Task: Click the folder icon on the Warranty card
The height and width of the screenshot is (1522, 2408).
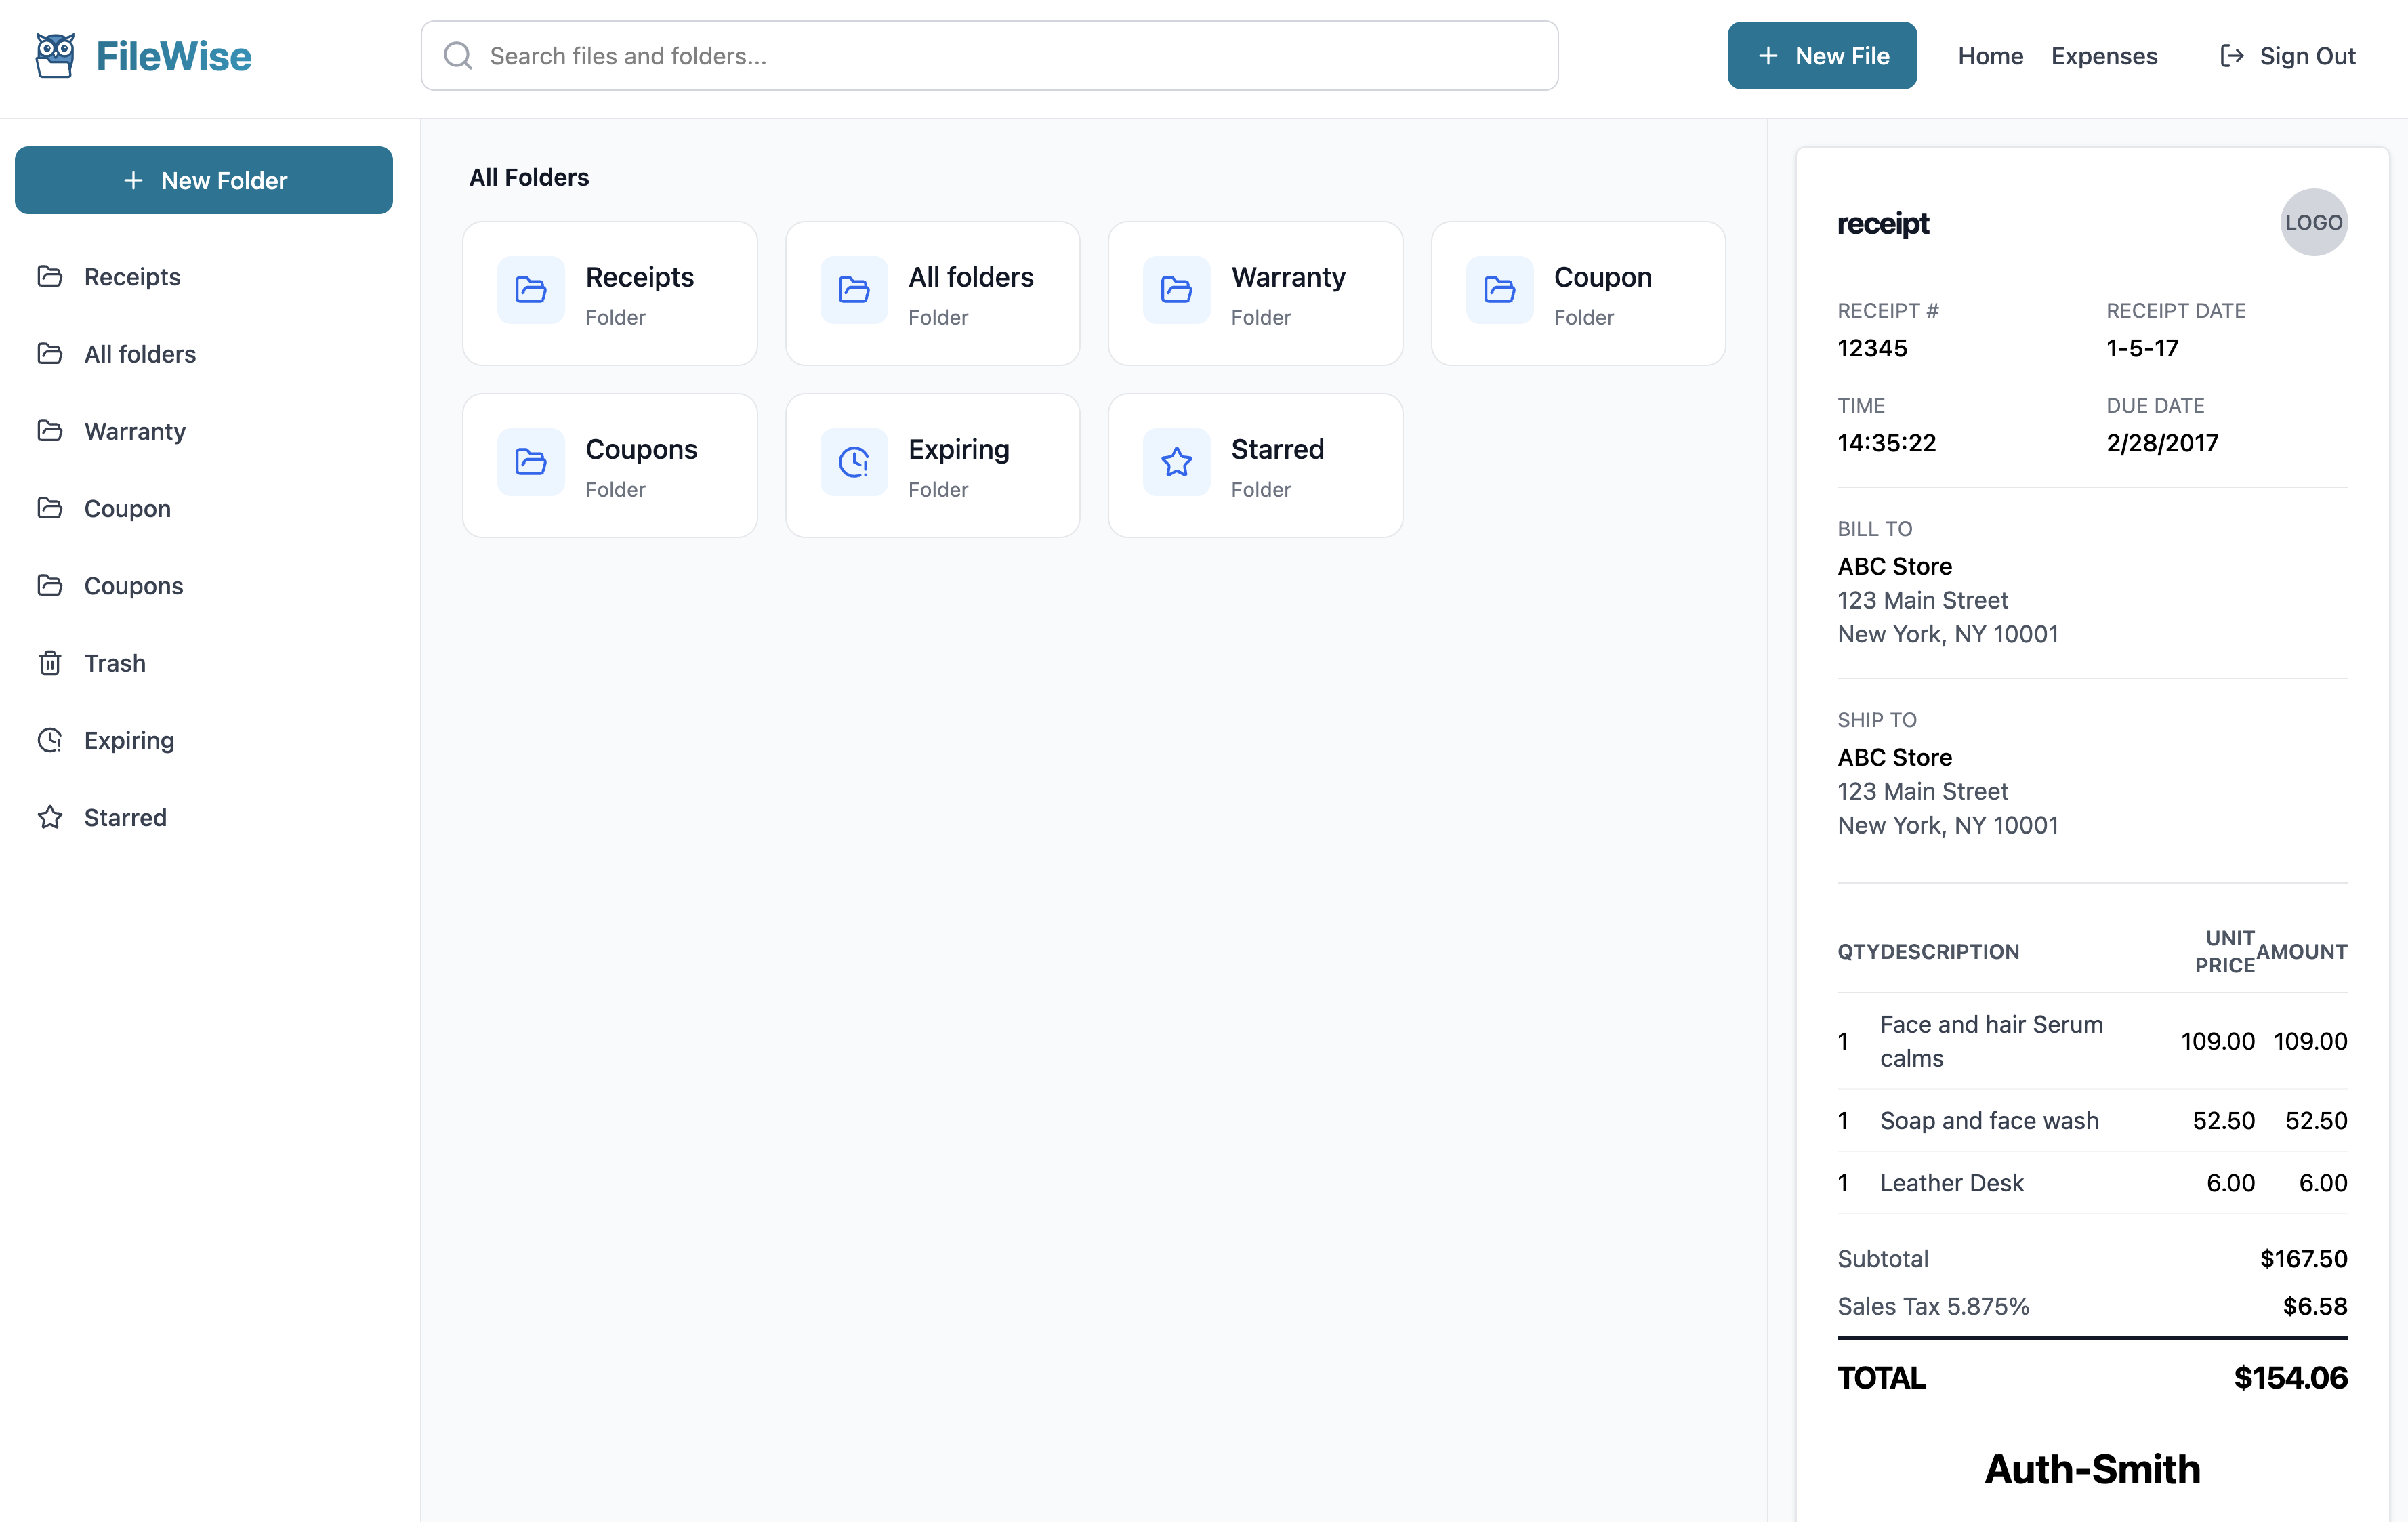Action: pos(1176,290)
